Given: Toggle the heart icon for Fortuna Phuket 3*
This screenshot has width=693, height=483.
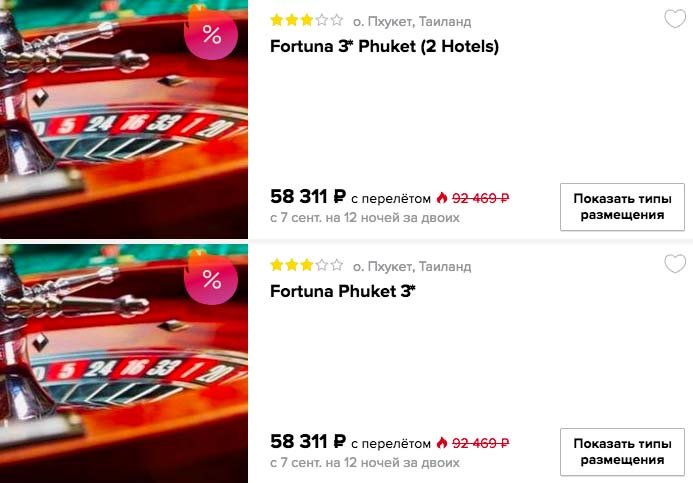Looking at the screenshot, I should click(675, 264).
